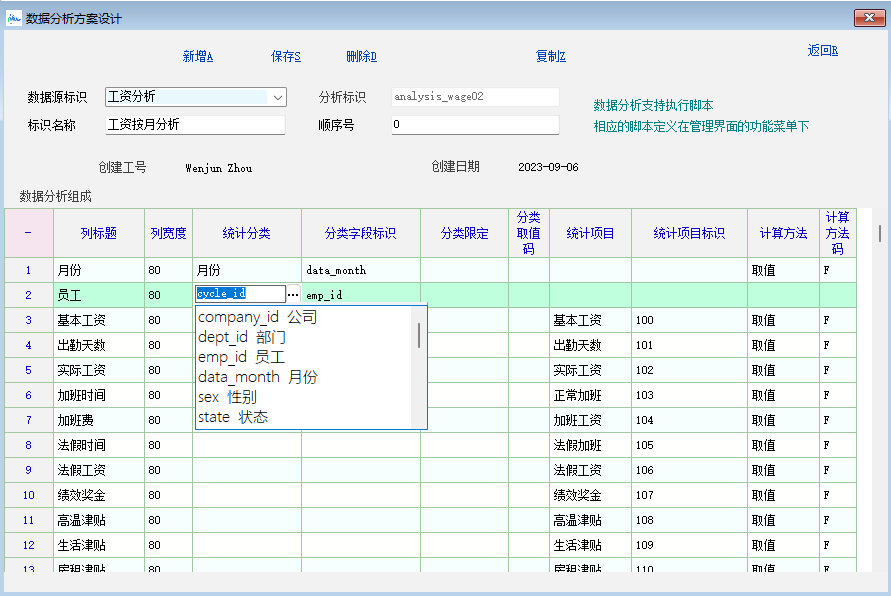Screen dimensions: 891x596
Task: Expand the 数据源标识 dropdown
Action: 277,97
